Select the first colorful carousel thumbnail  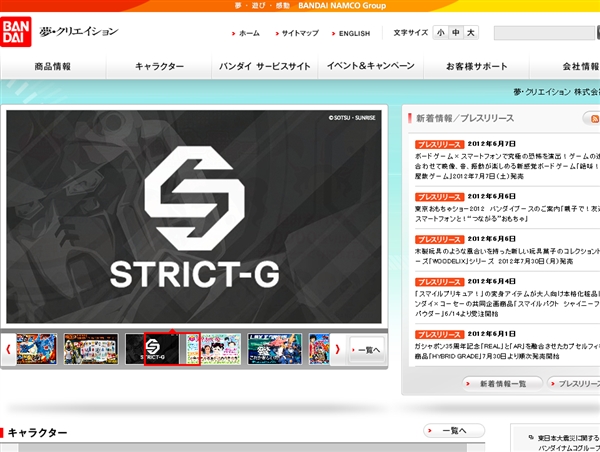point(37,349)
